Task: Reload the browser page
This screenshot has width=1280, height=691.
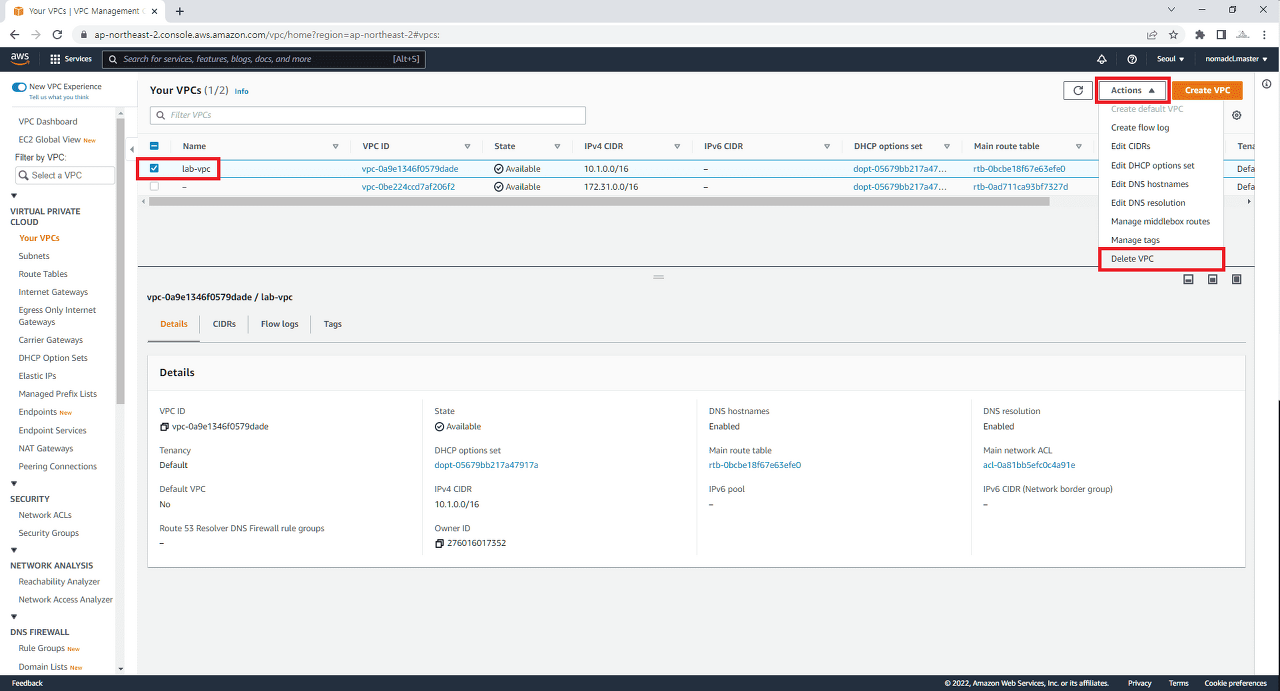Action: (x=58, y=34)
